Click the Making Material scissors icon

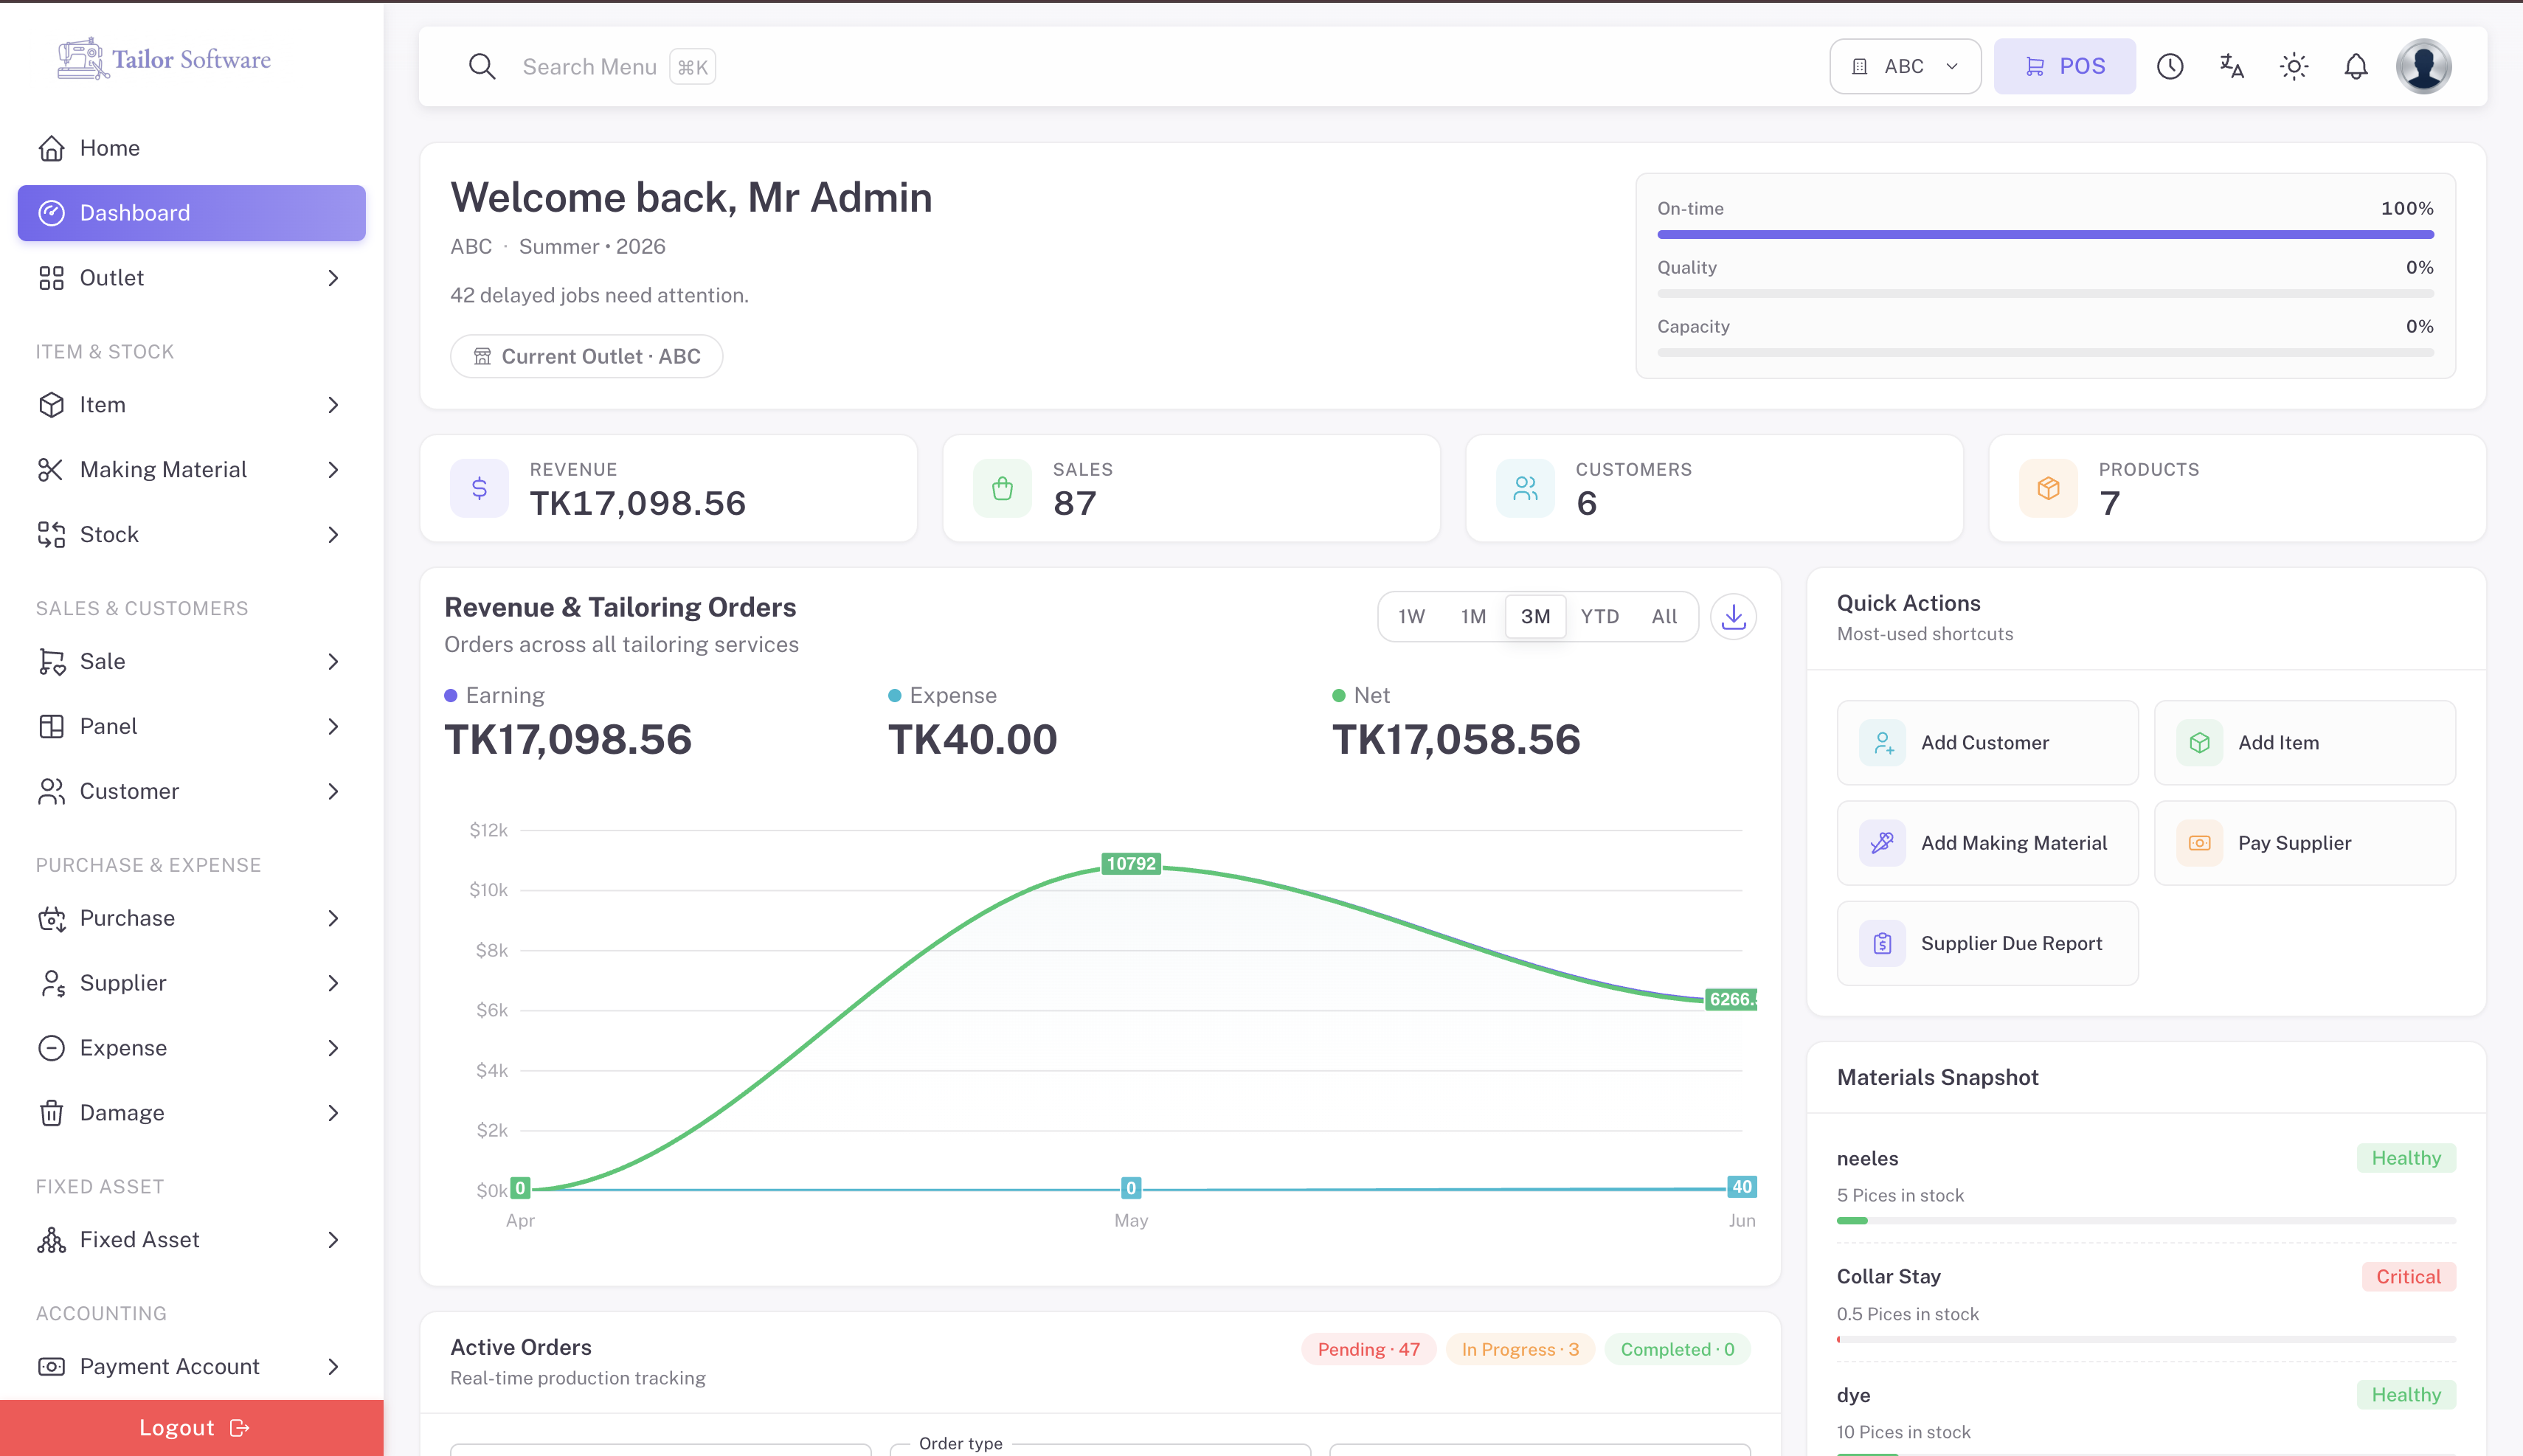coord(51,470)
